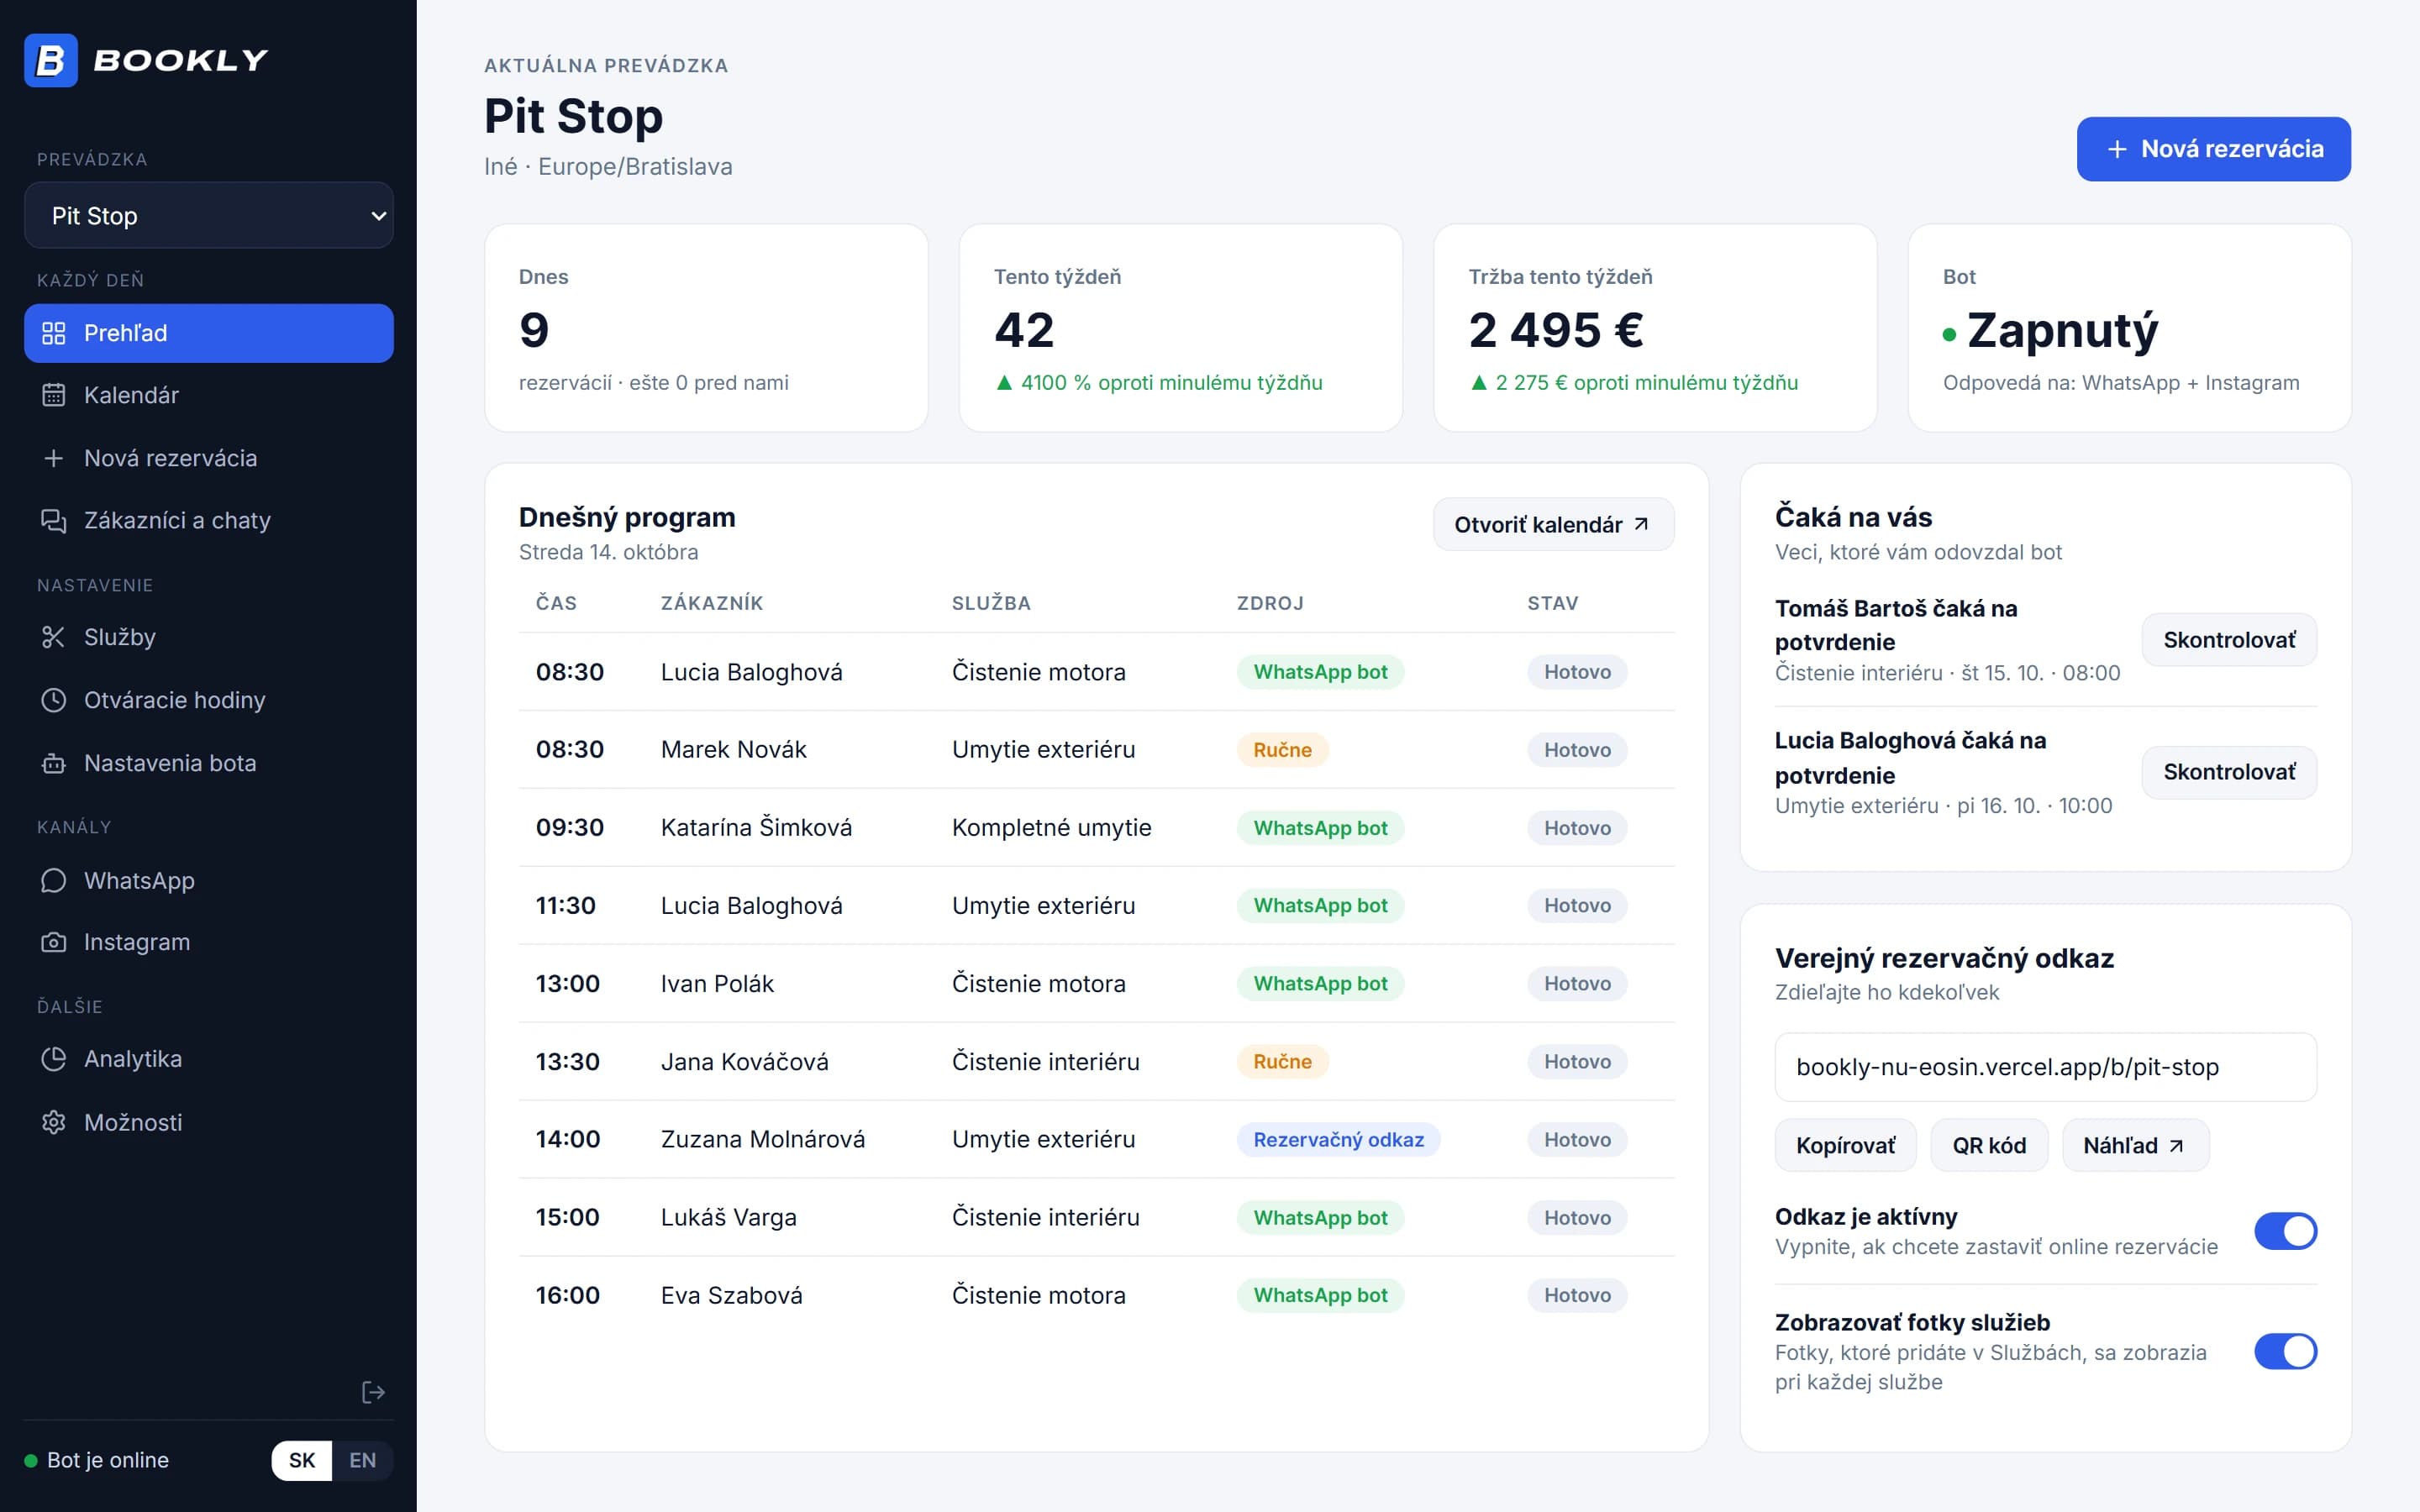Viewport: 2420px width, 1512px height.
Task: Click the Instagram camera icon
Action: [53, 942]
